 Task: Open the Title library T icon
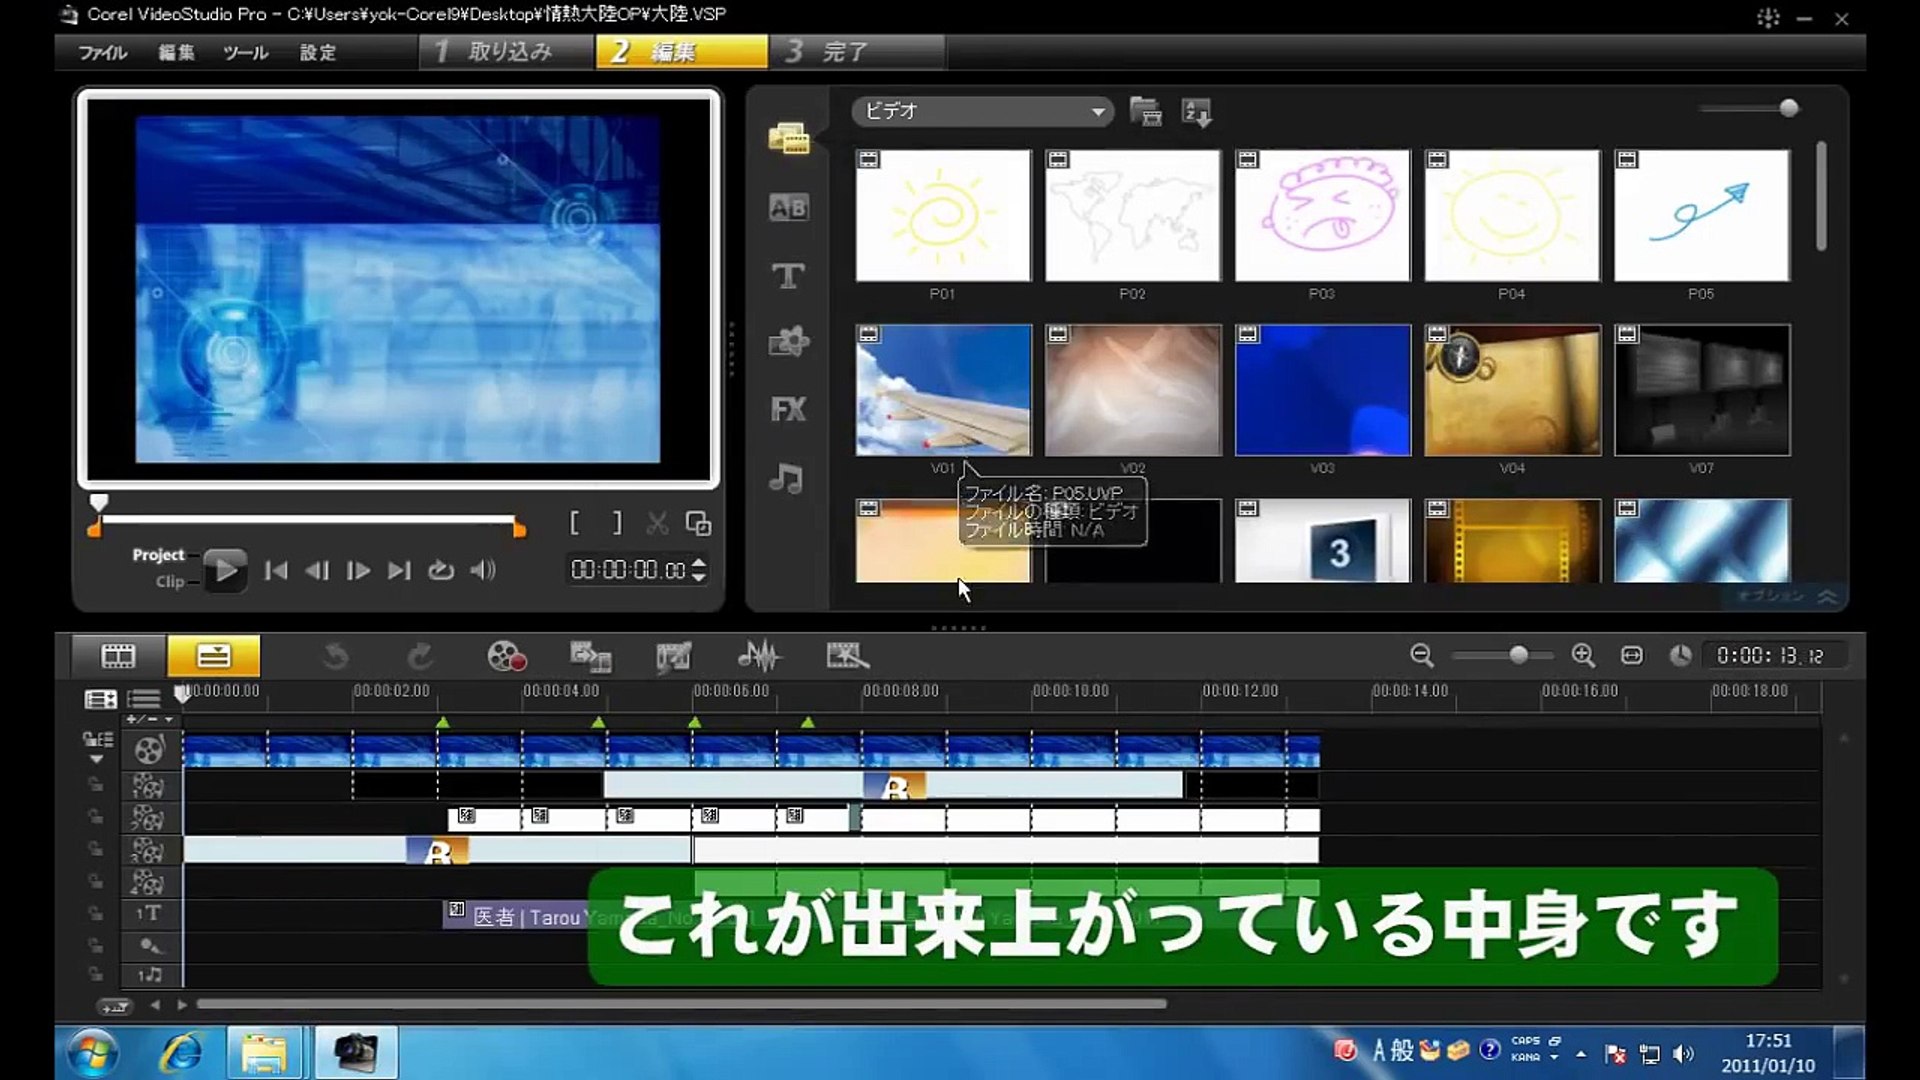(788, 275)
